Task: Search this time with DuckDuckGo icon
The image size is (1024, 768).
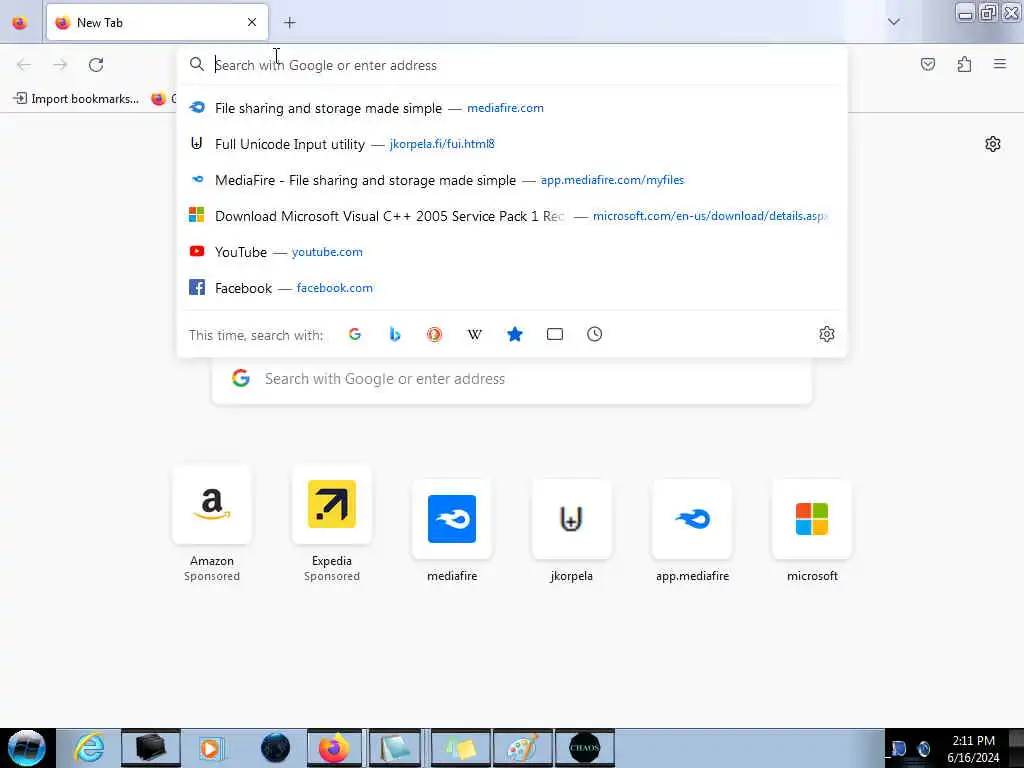Action: point(434,334)
